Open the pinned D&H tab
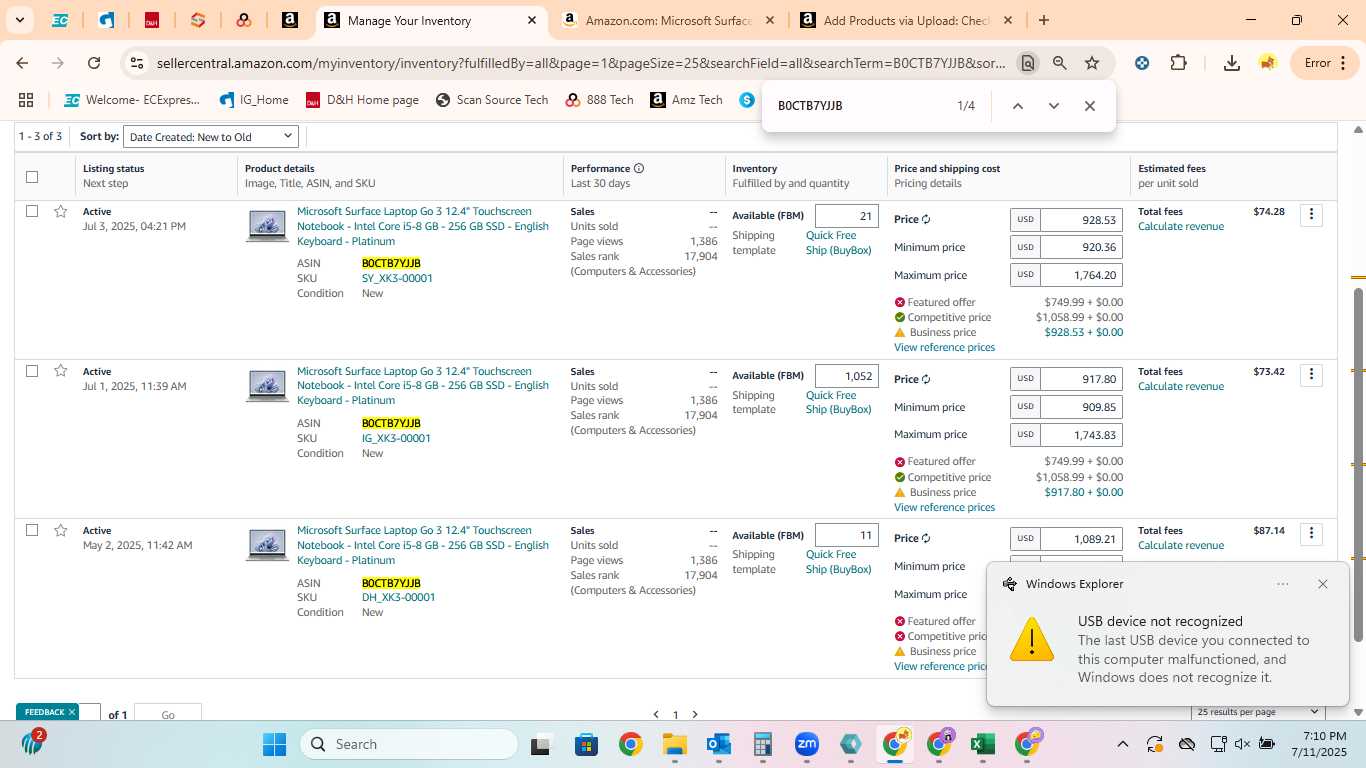This screenshot has width=1366, height=768. point(152,20)
